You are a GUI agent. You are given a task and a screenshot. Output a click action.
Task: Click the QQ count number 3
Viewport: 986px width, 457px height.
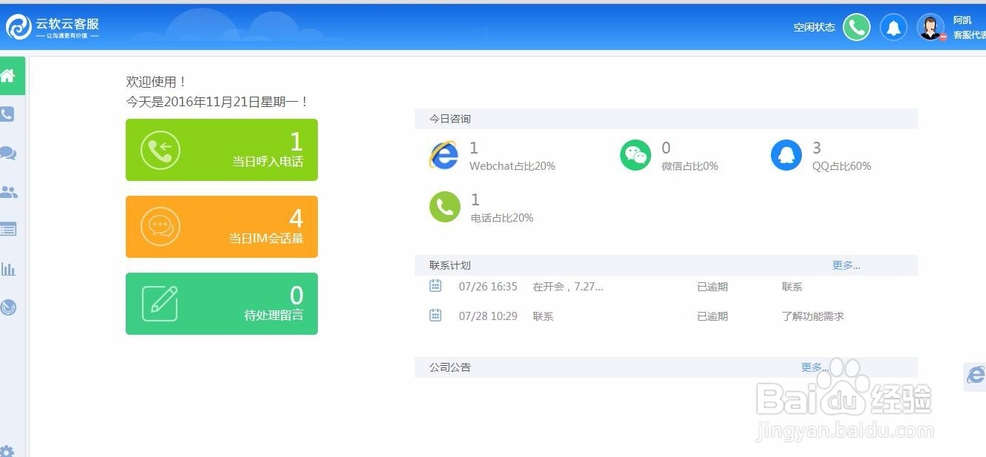[x=817, y=148]
